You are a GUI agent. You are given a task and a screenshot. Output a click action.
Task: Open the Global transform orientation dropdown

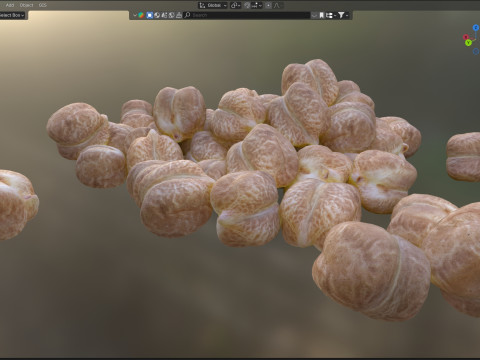click(x=213, y=5)
